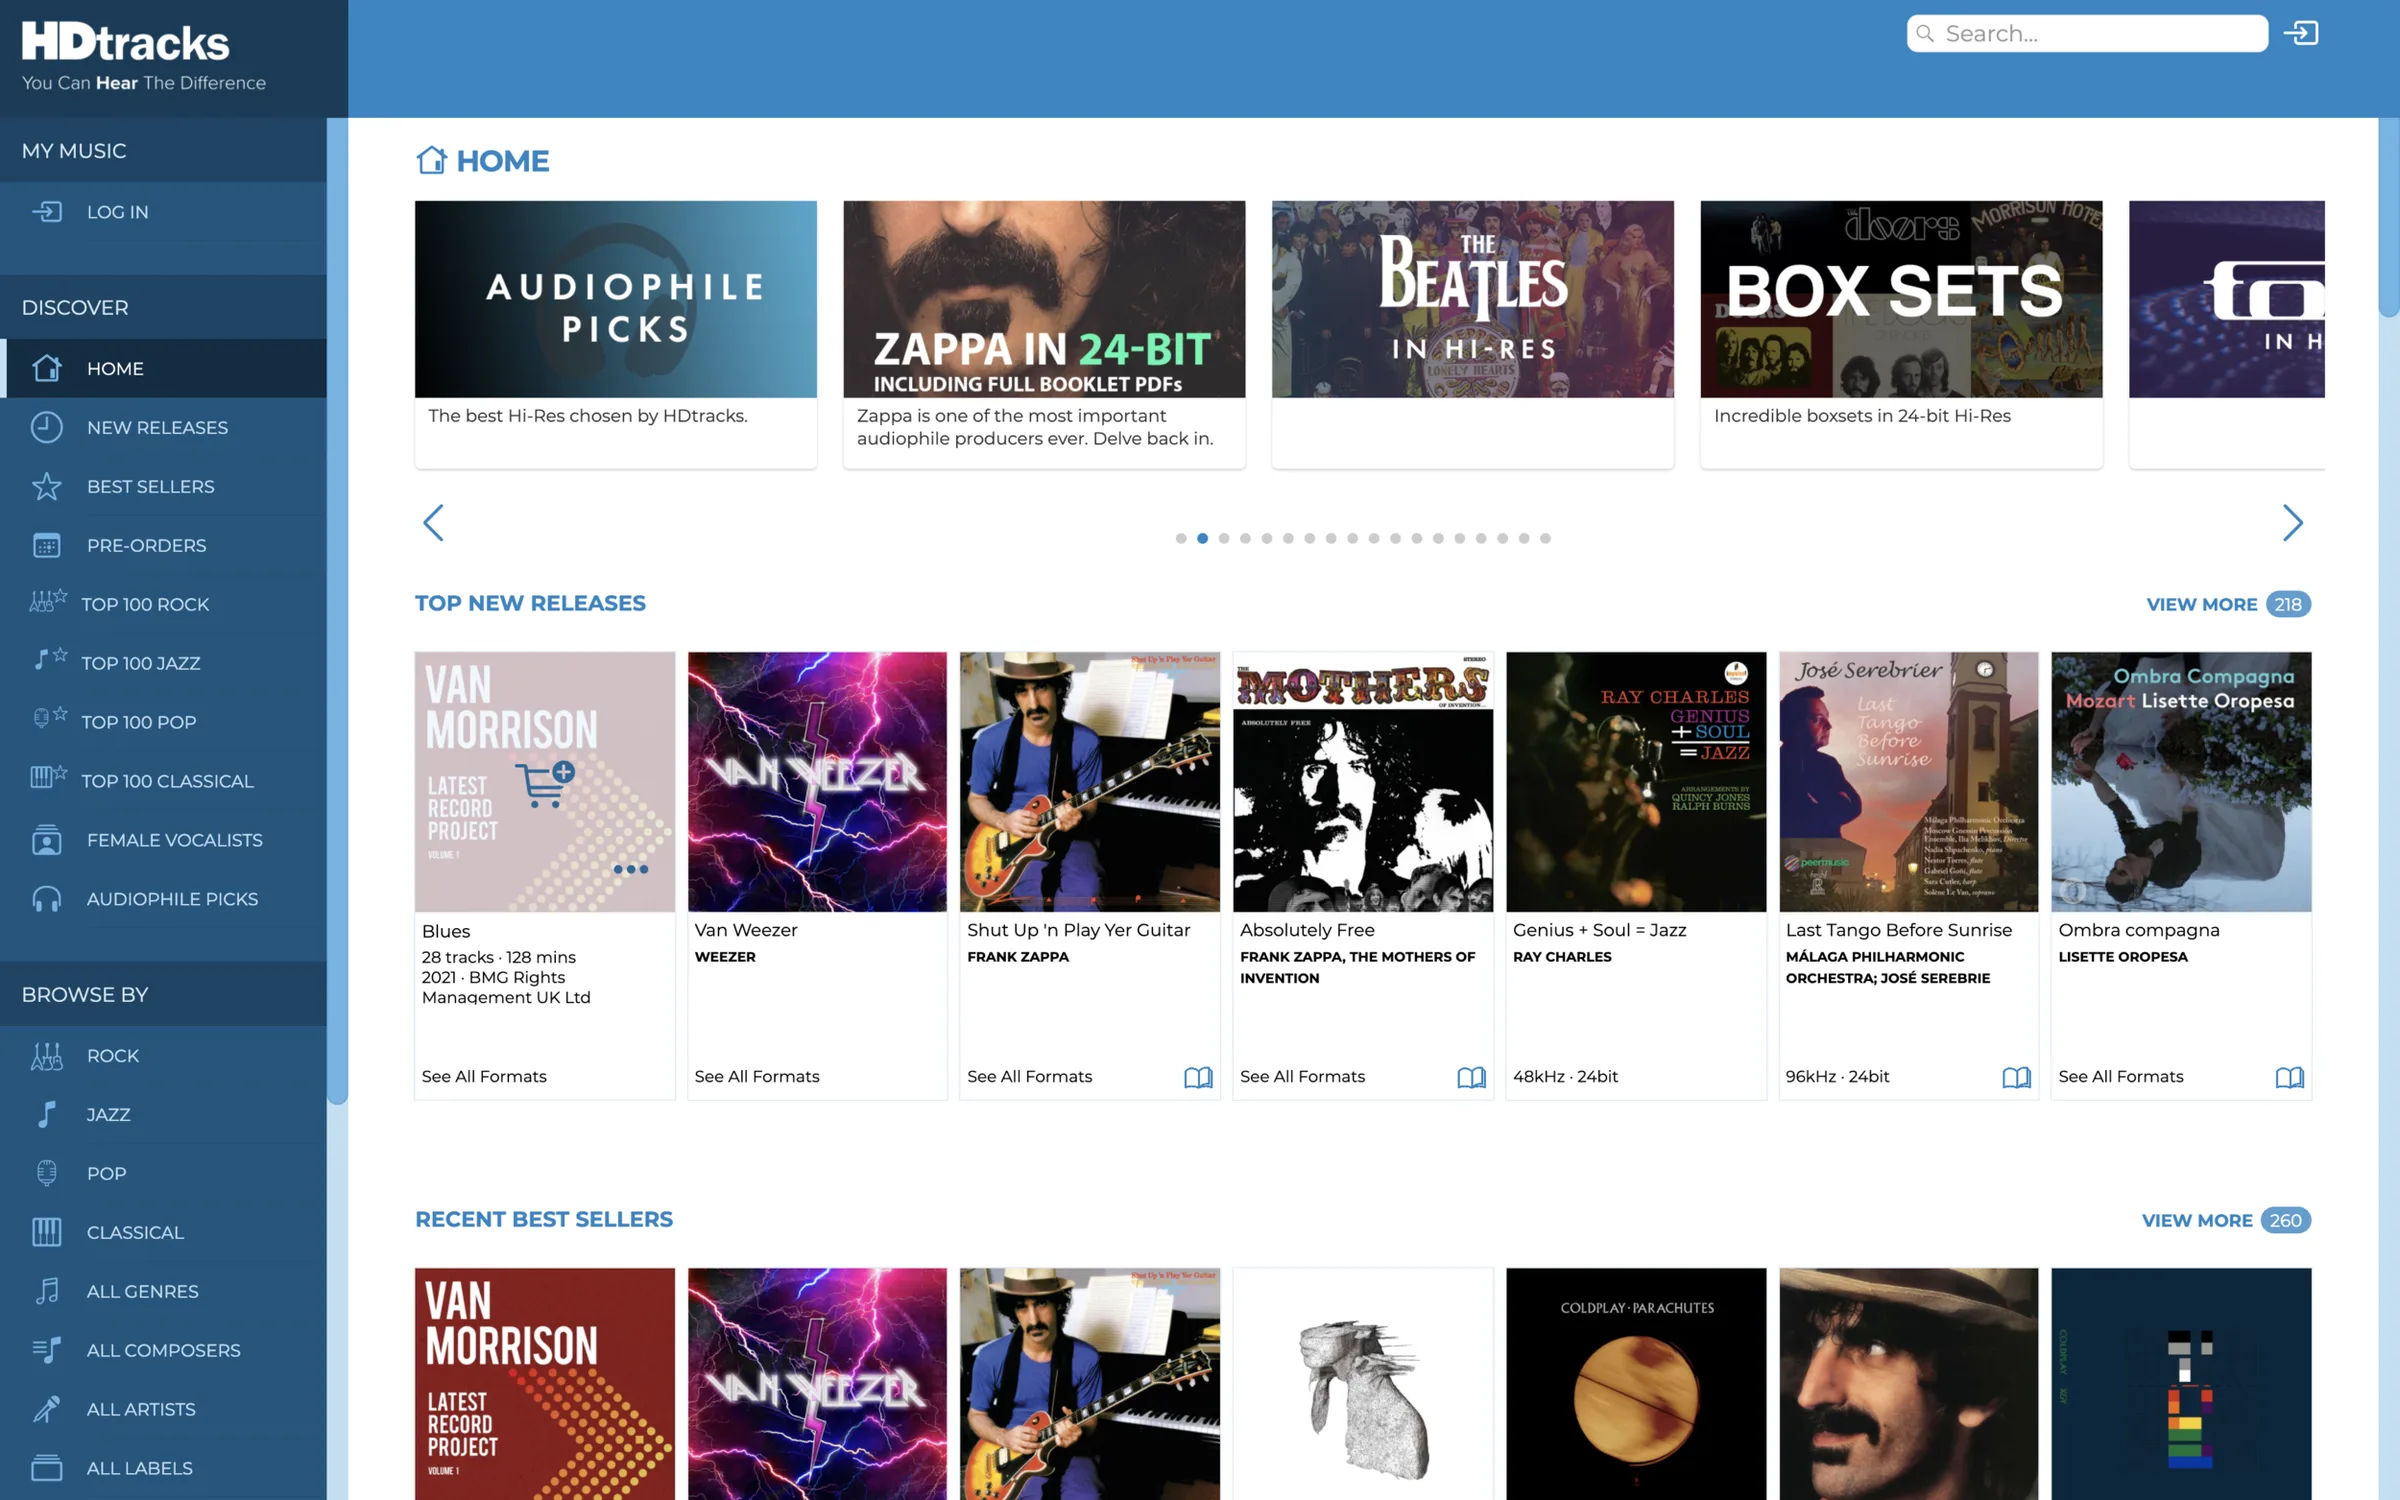Viewport: 2400px width, 1500px height.
Task: Go to previous carousel slide
Action: (433, 522)
